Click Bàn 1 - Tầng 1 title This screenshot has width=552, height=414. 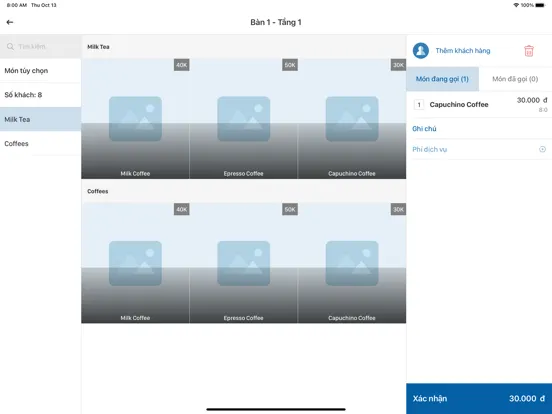(x=276, y=22)
